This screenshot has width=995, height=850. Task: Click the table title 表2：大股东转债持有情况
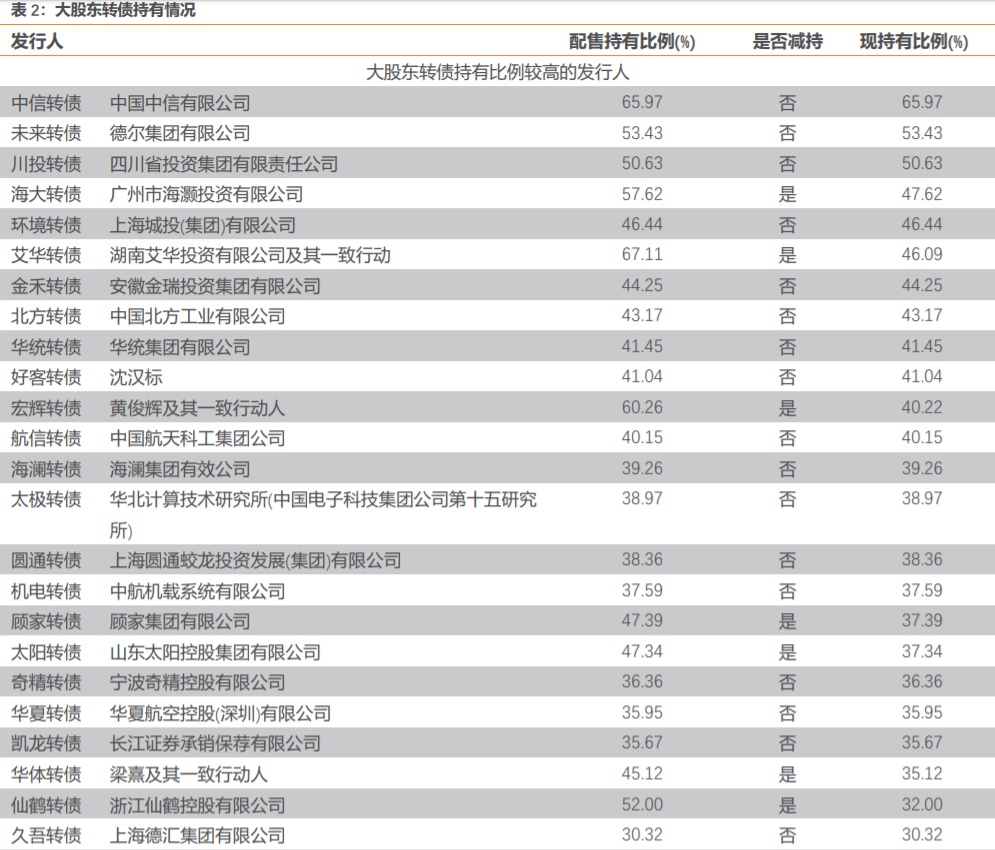(103, 11)
